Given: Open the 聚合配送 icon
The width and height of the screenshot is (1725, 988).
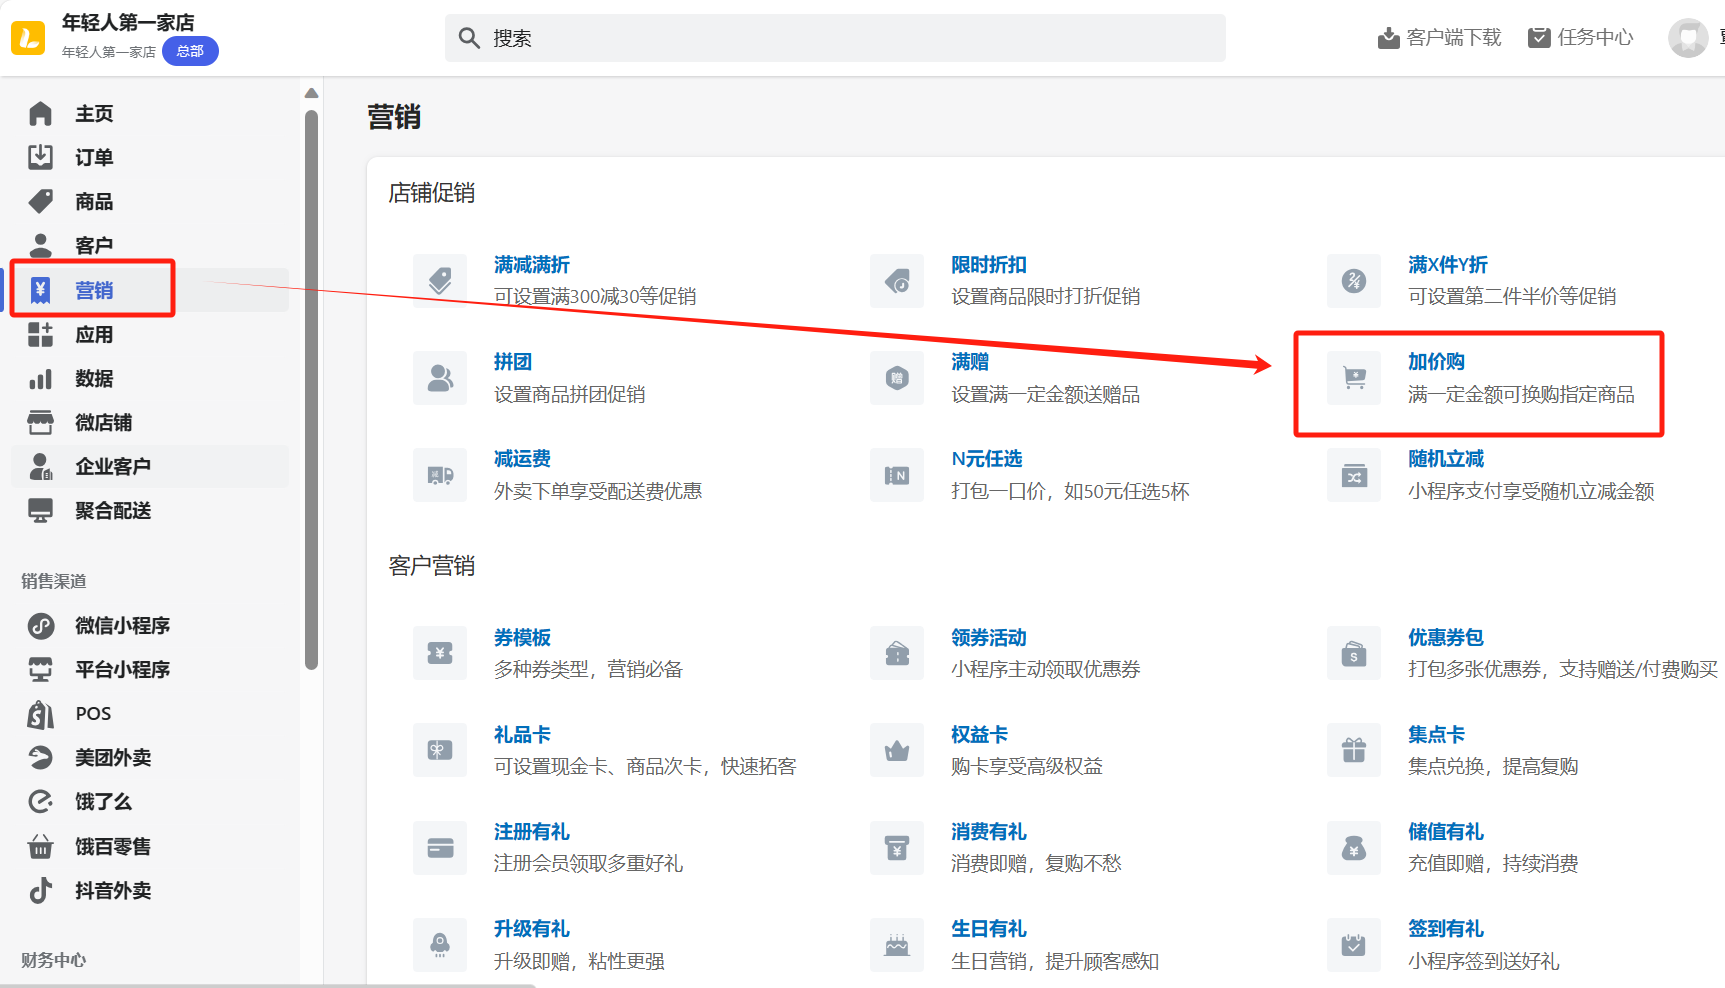Looking at the screenshot, I should pyautogui.click(x=40, y=510).
